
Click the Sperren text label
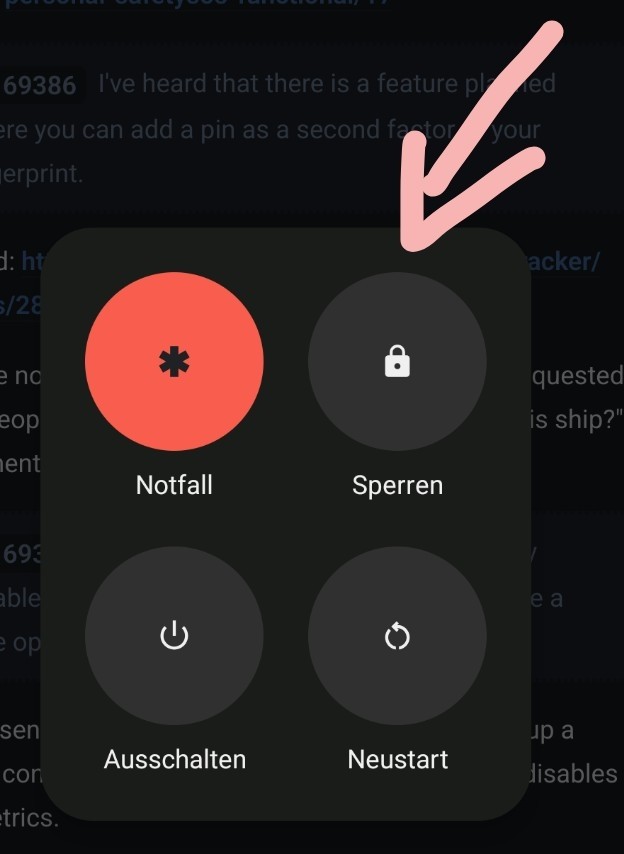pyautogui.click(x=397, y=485)
